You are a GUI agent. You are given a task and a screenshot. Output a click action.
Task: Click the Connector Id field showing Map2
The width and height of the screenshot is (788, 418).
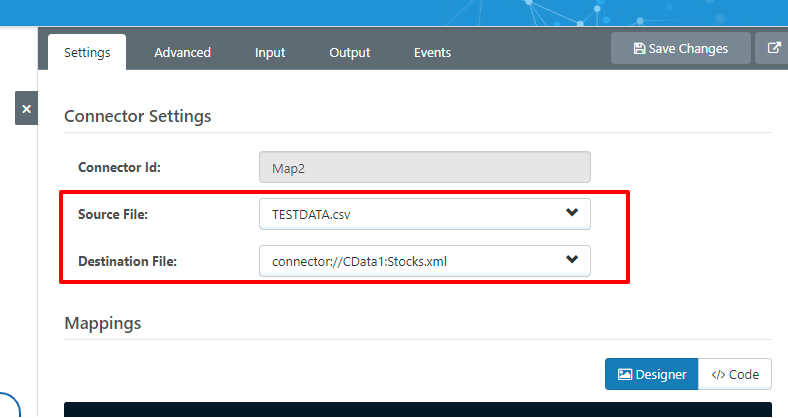424,167
